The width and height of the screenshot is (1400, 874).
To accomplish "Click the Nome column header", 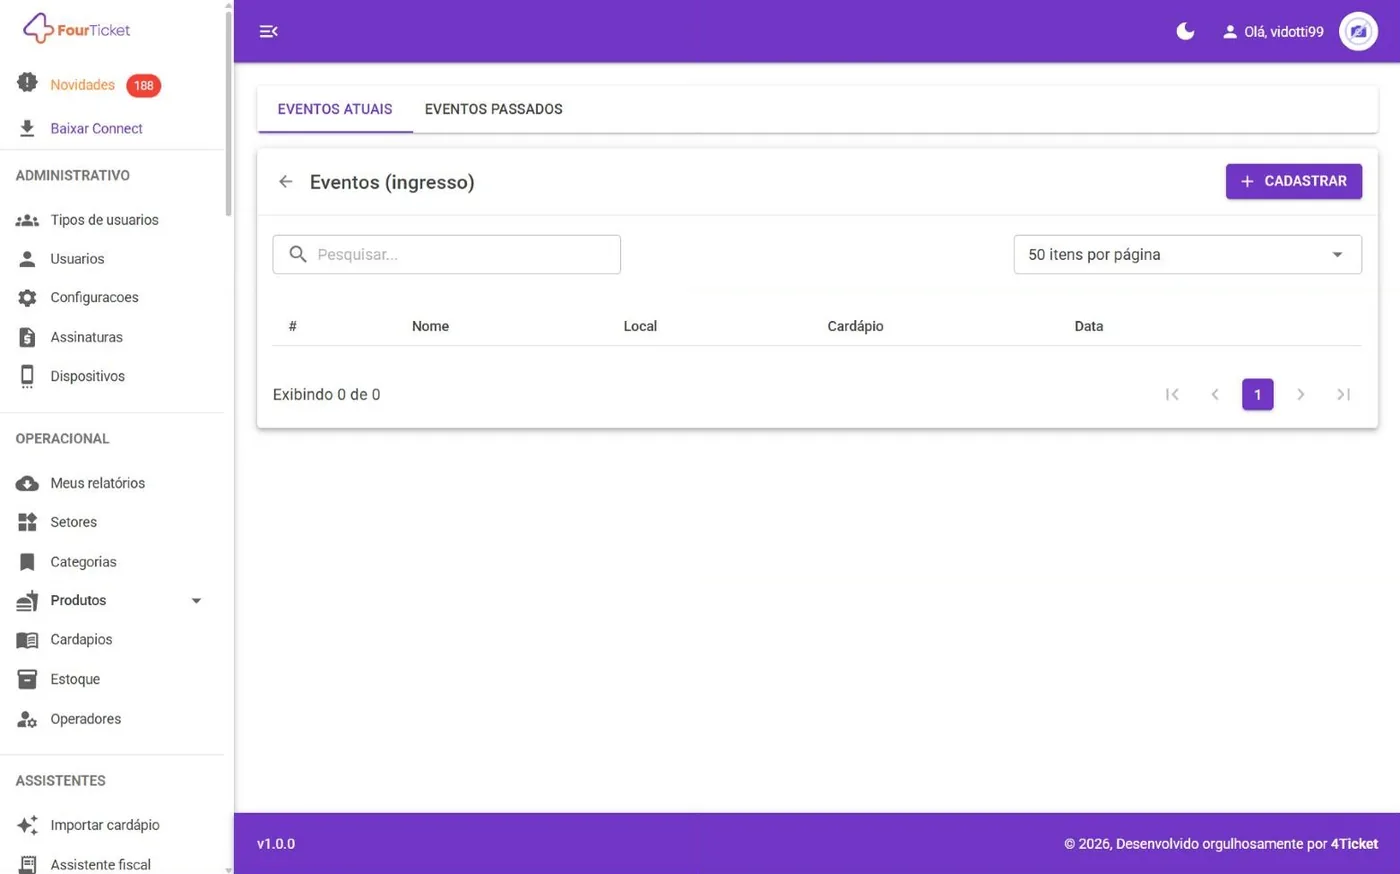I will point(430,326).
